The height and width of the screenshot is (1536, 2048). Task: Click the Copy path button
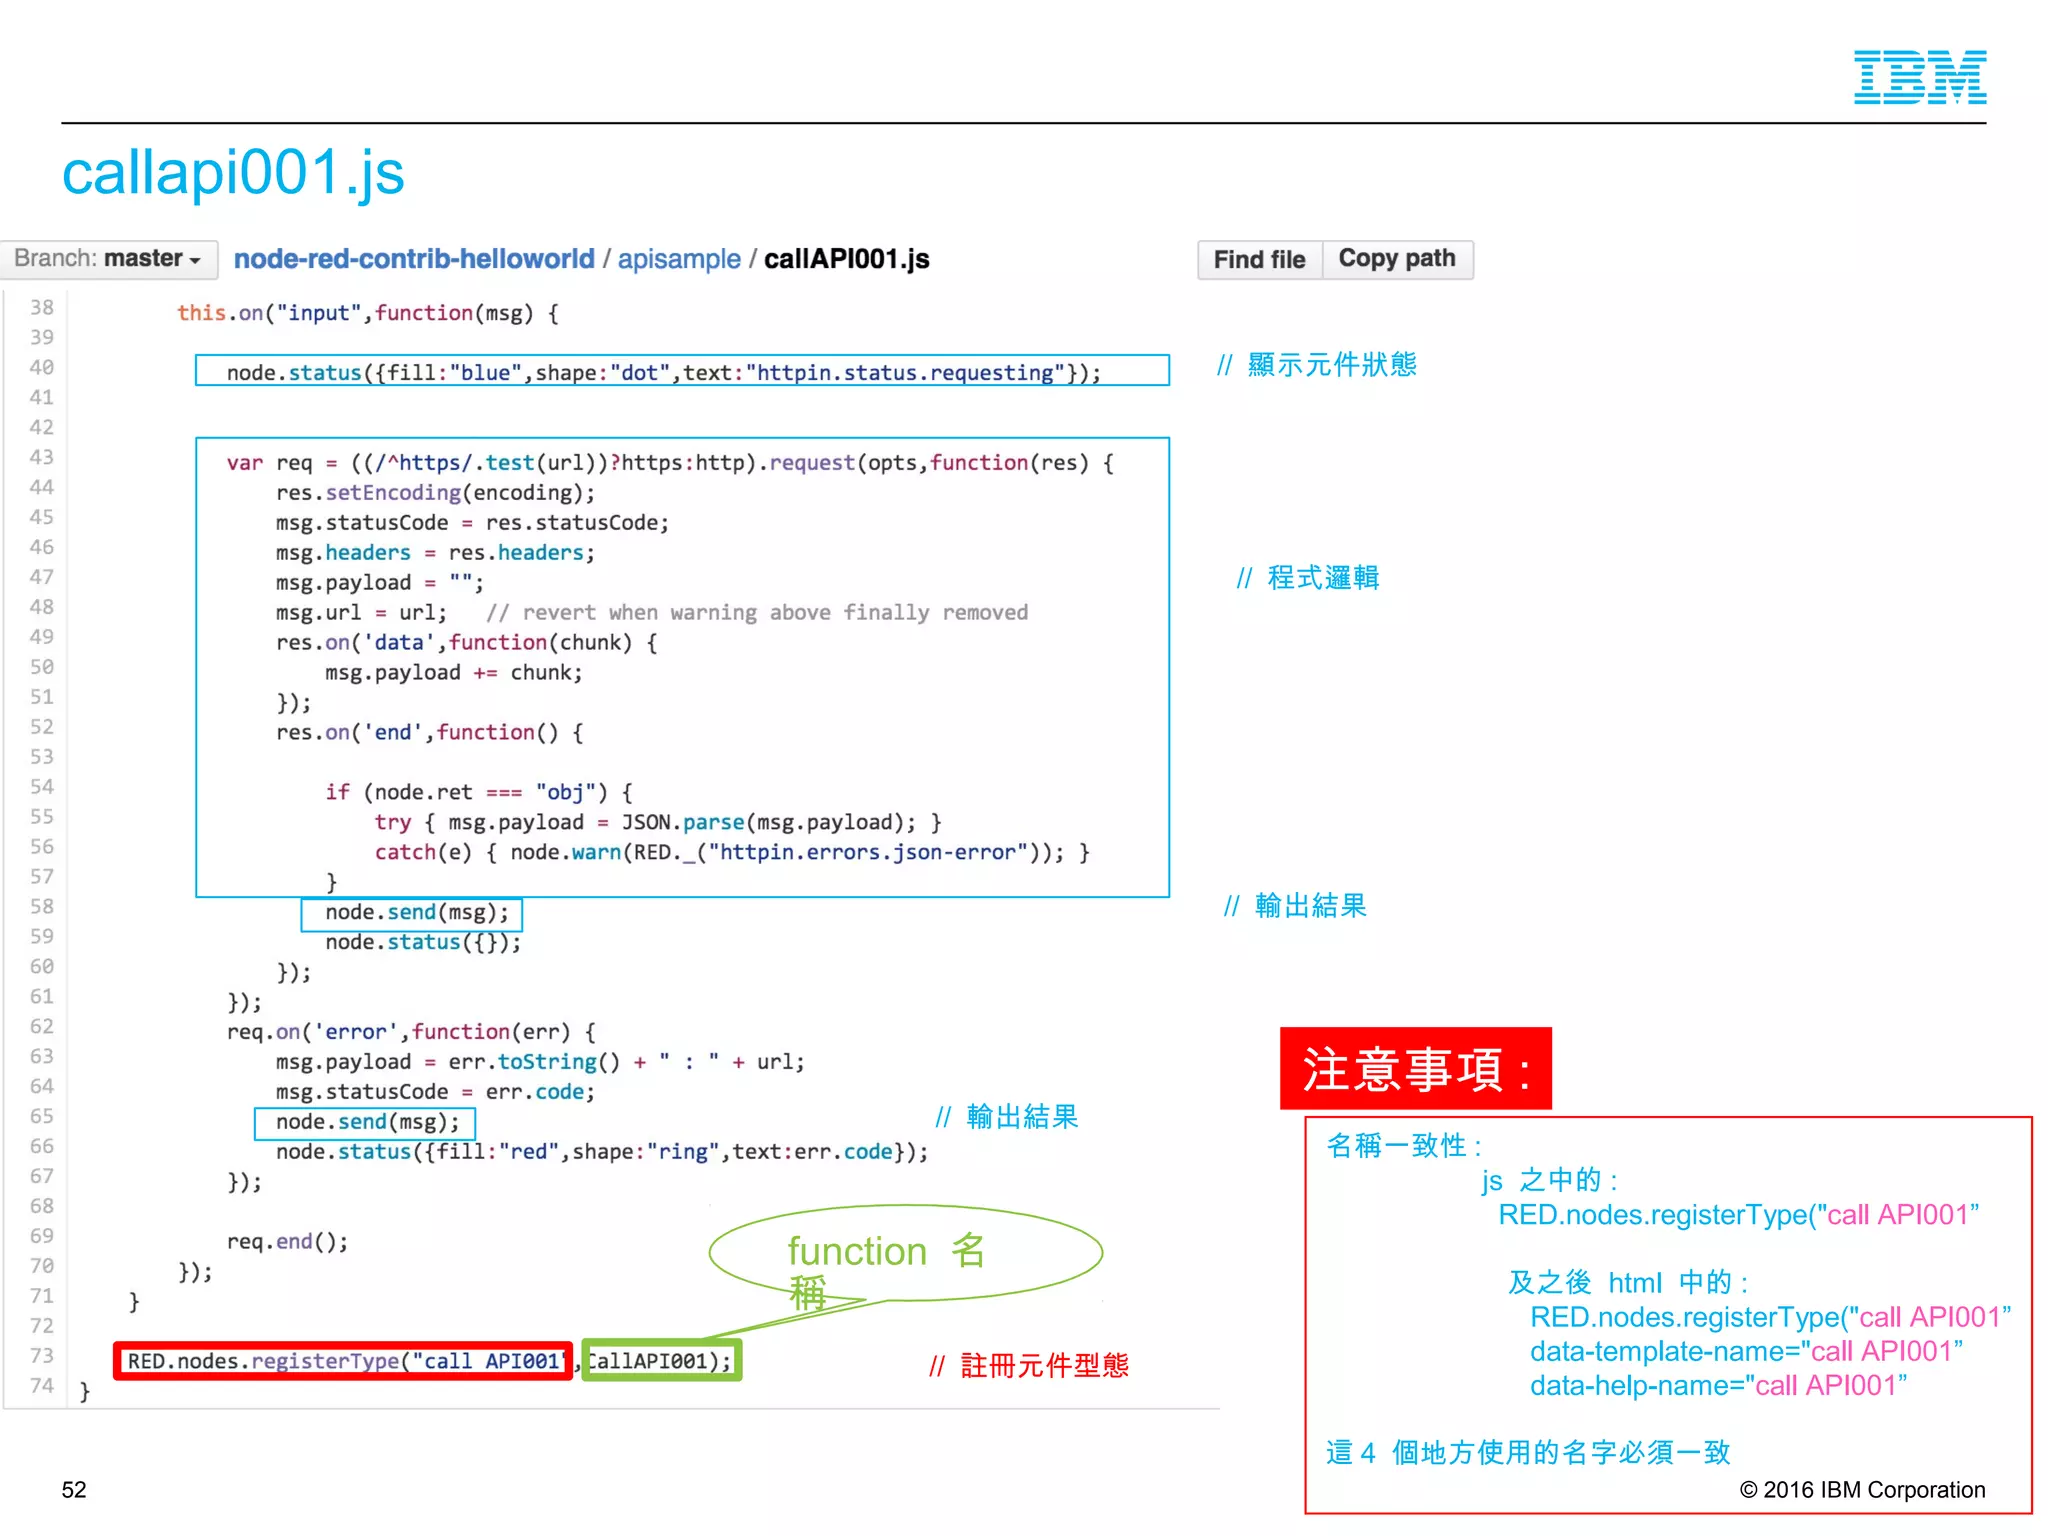click(x=1397, y=259)
